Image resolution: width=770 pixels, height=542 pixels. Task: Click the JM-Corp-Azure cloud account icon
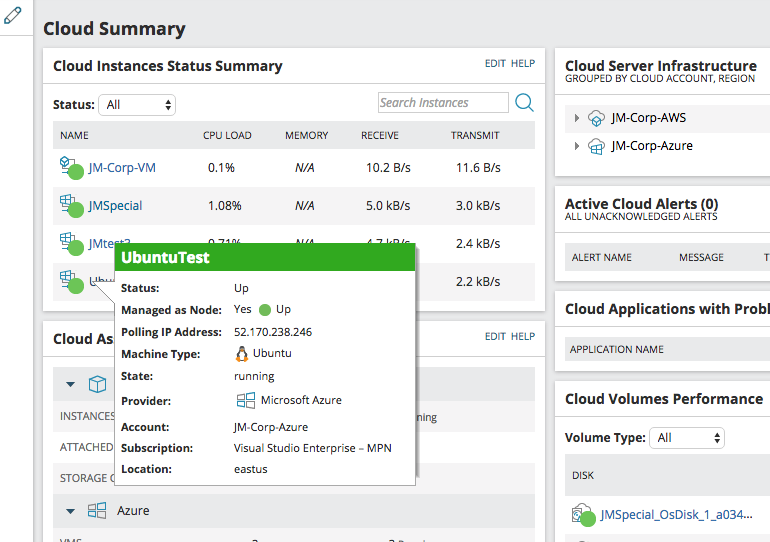[596, 146]
